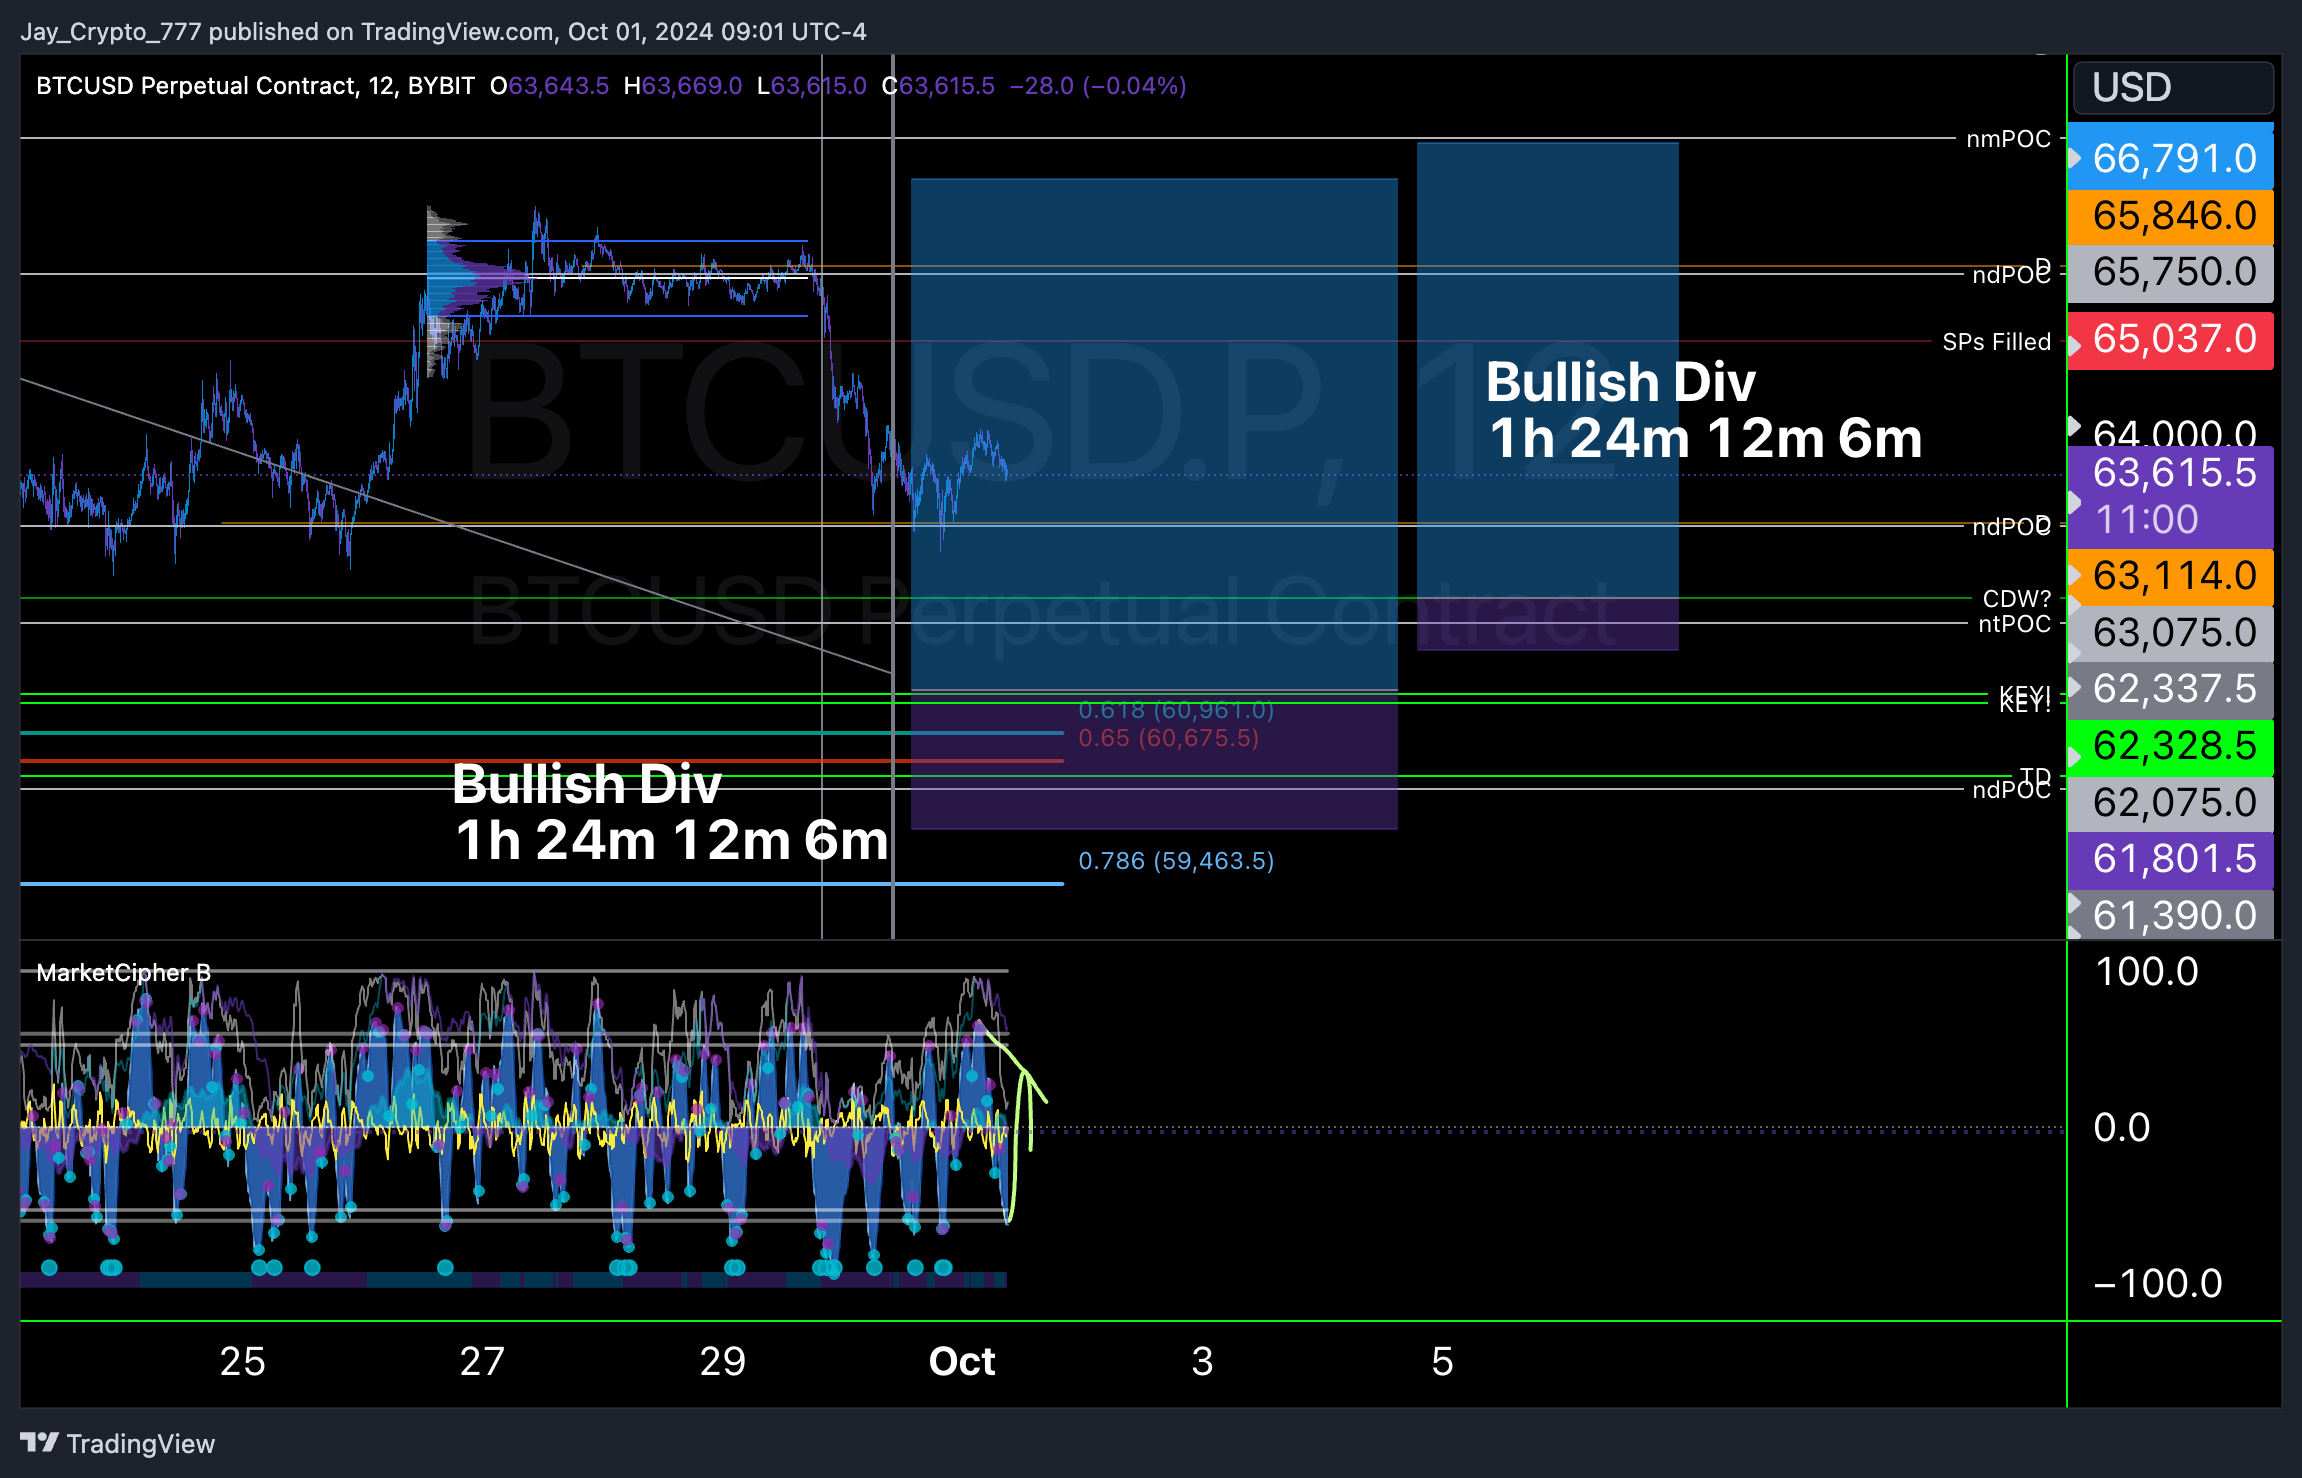The width and height of the screenshot is (2302, 1478).
Task: Click the TradingView logo at bottom left
Action: coord(117,1443)
